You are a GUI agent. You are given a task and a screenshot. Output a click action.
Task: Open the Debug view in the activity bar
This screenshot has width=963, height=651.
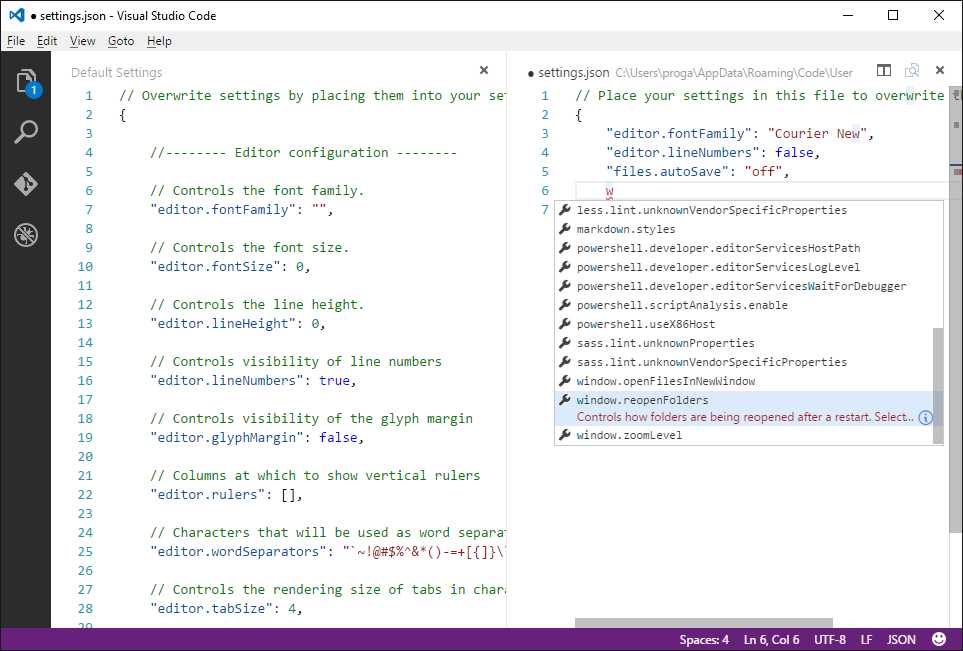tap(26, 235)
